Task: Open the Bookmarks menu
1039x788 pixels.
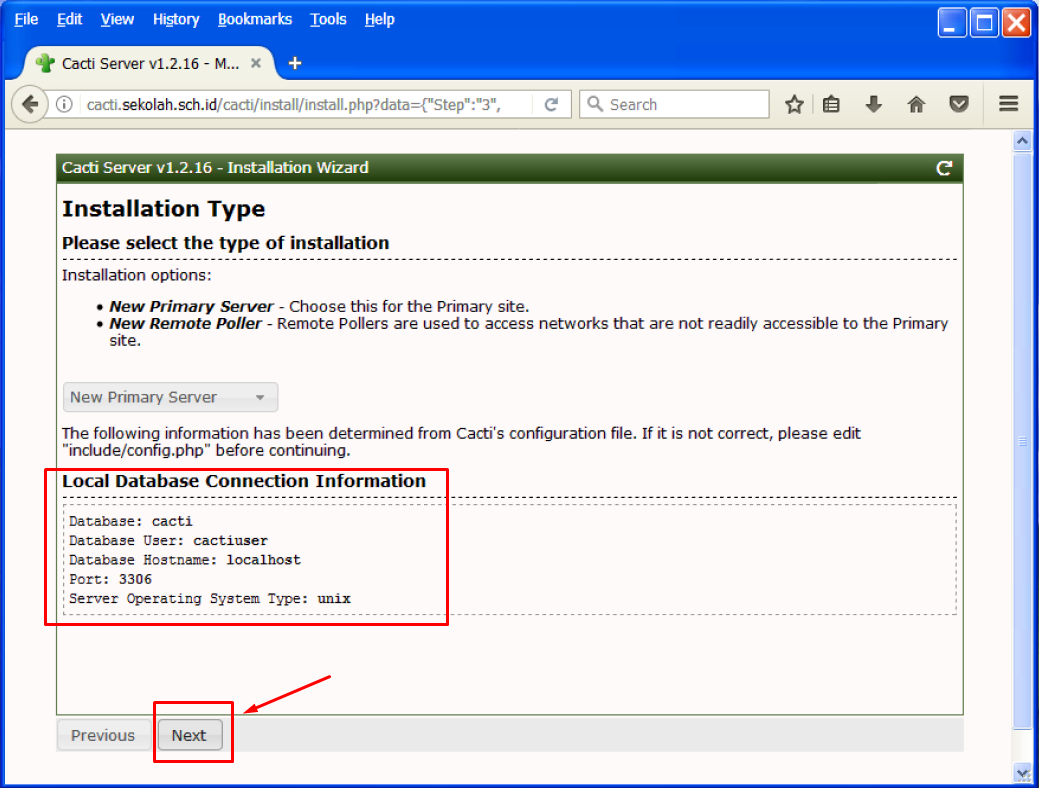Action: point(255,19)
